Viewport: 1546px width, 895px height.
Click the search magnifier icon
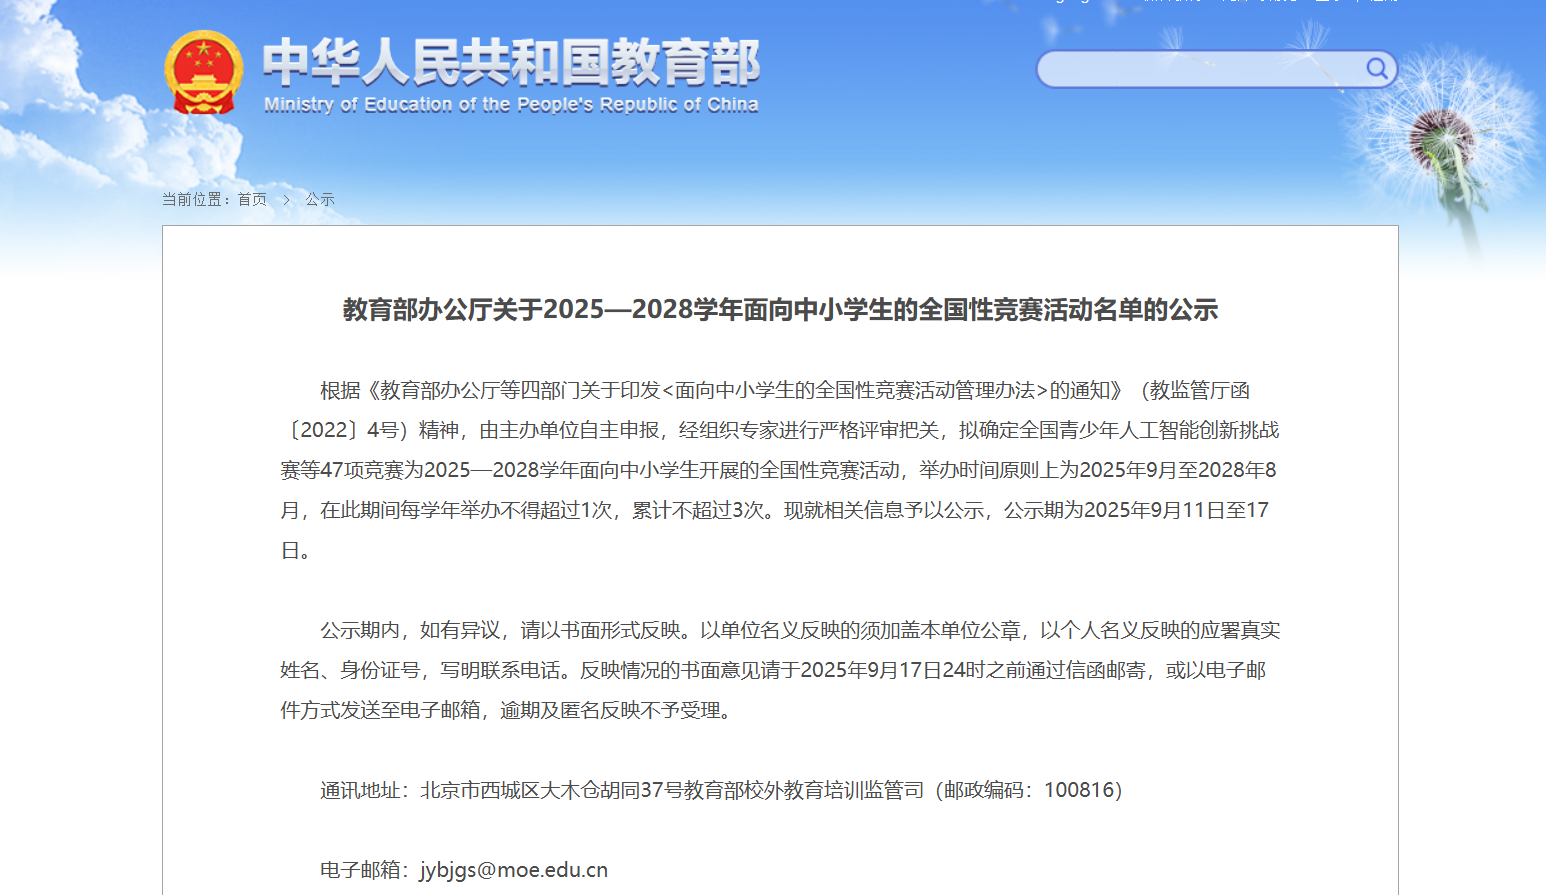click(1377, 69)
